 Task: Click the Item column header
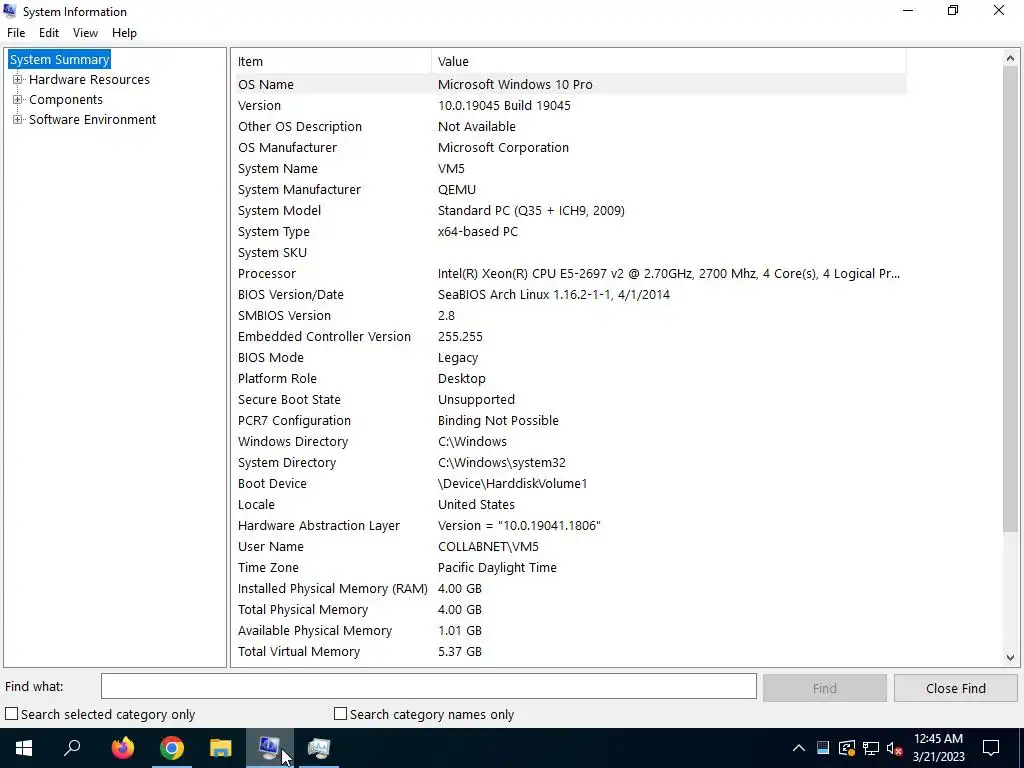pyautogui.click(x=333, y=61)
